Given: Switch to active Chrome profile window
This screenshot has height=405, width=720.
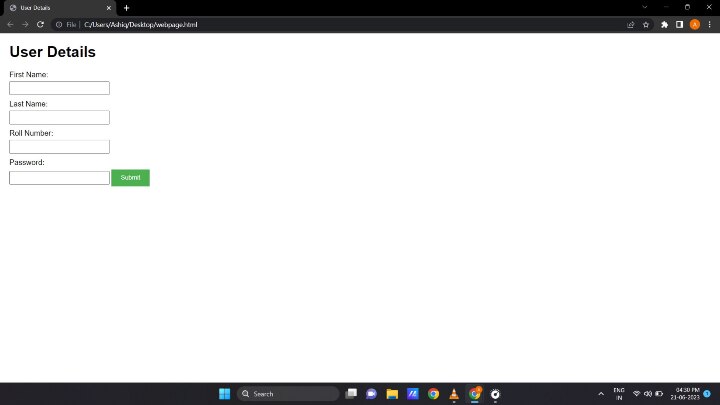Looking at the screenshot, I should (x=475, y=394).
